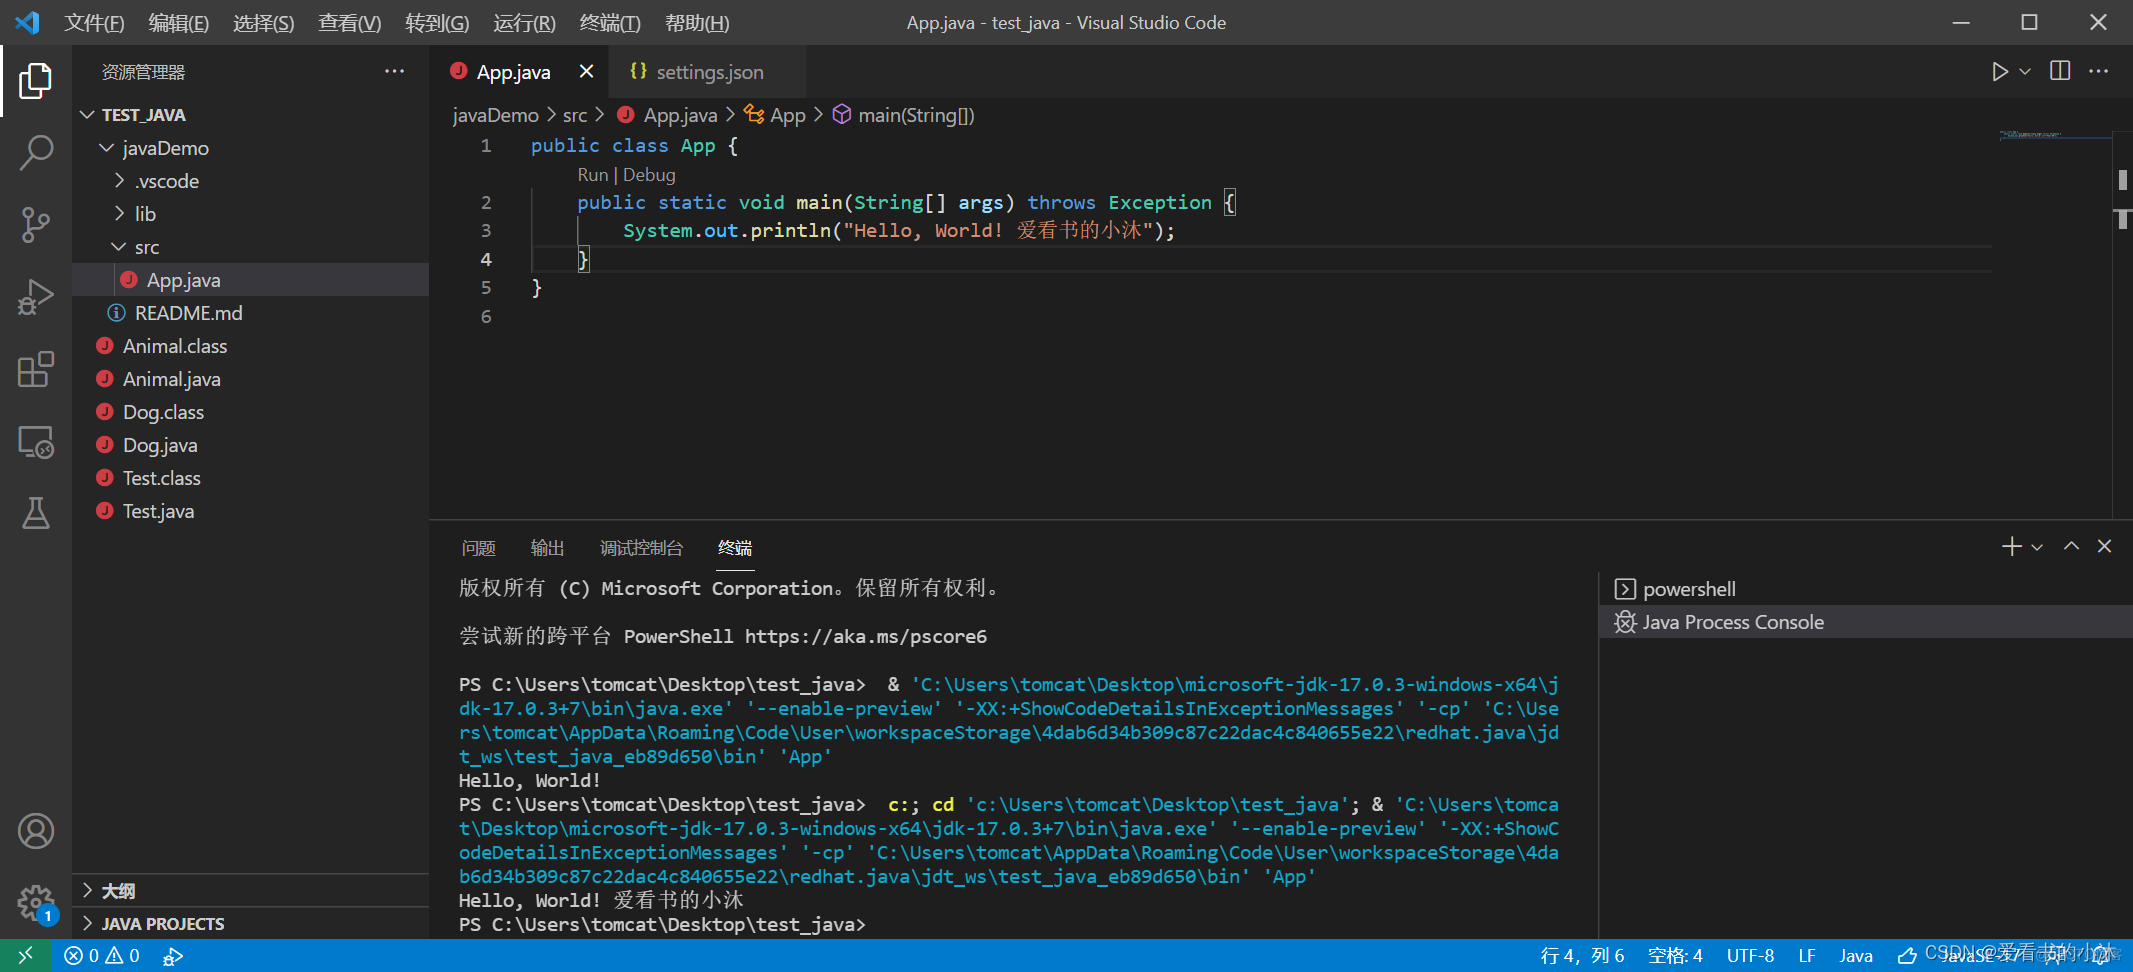The image size is (2133, 972).
Task: Open Animal.java in the file tree
Action: [x=250, y=379]
